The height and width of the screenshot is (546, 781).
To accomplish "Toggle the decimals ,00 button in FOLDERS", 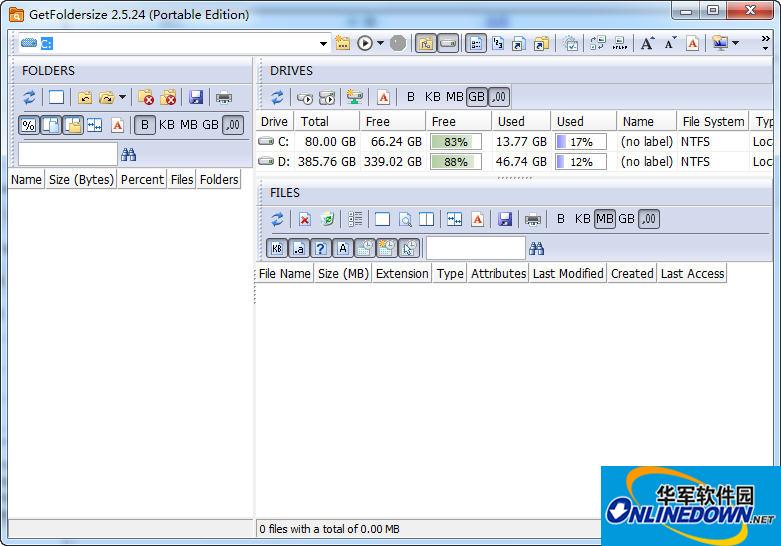I will [233, 125].
